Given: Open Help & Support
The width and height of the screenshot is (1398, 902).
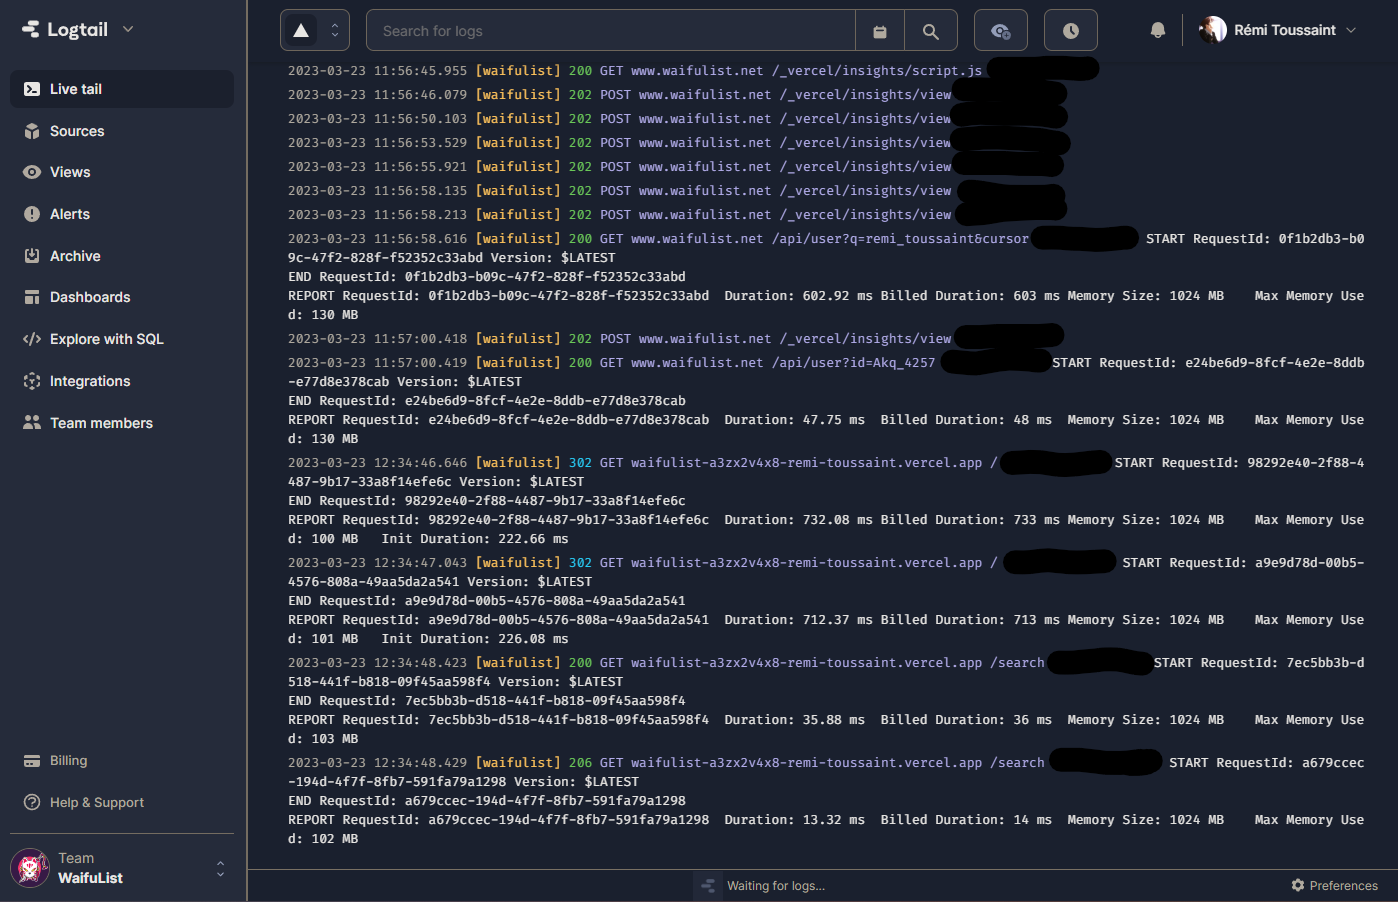Looking at the screenshot, I should 122,802.
